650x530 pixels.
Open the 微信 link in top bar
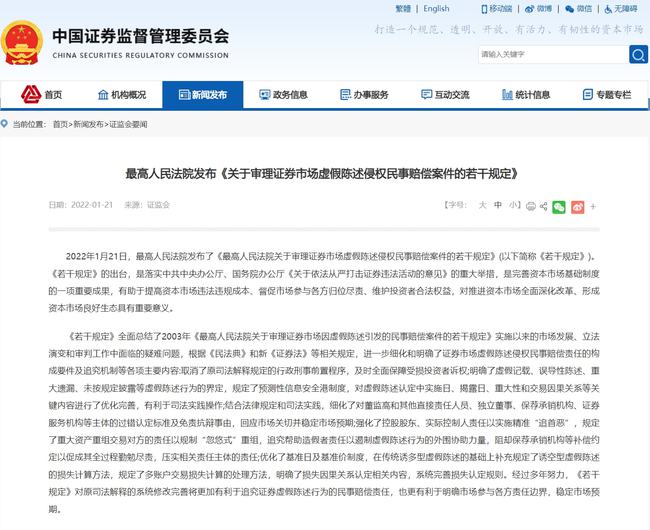coord(585,9)
